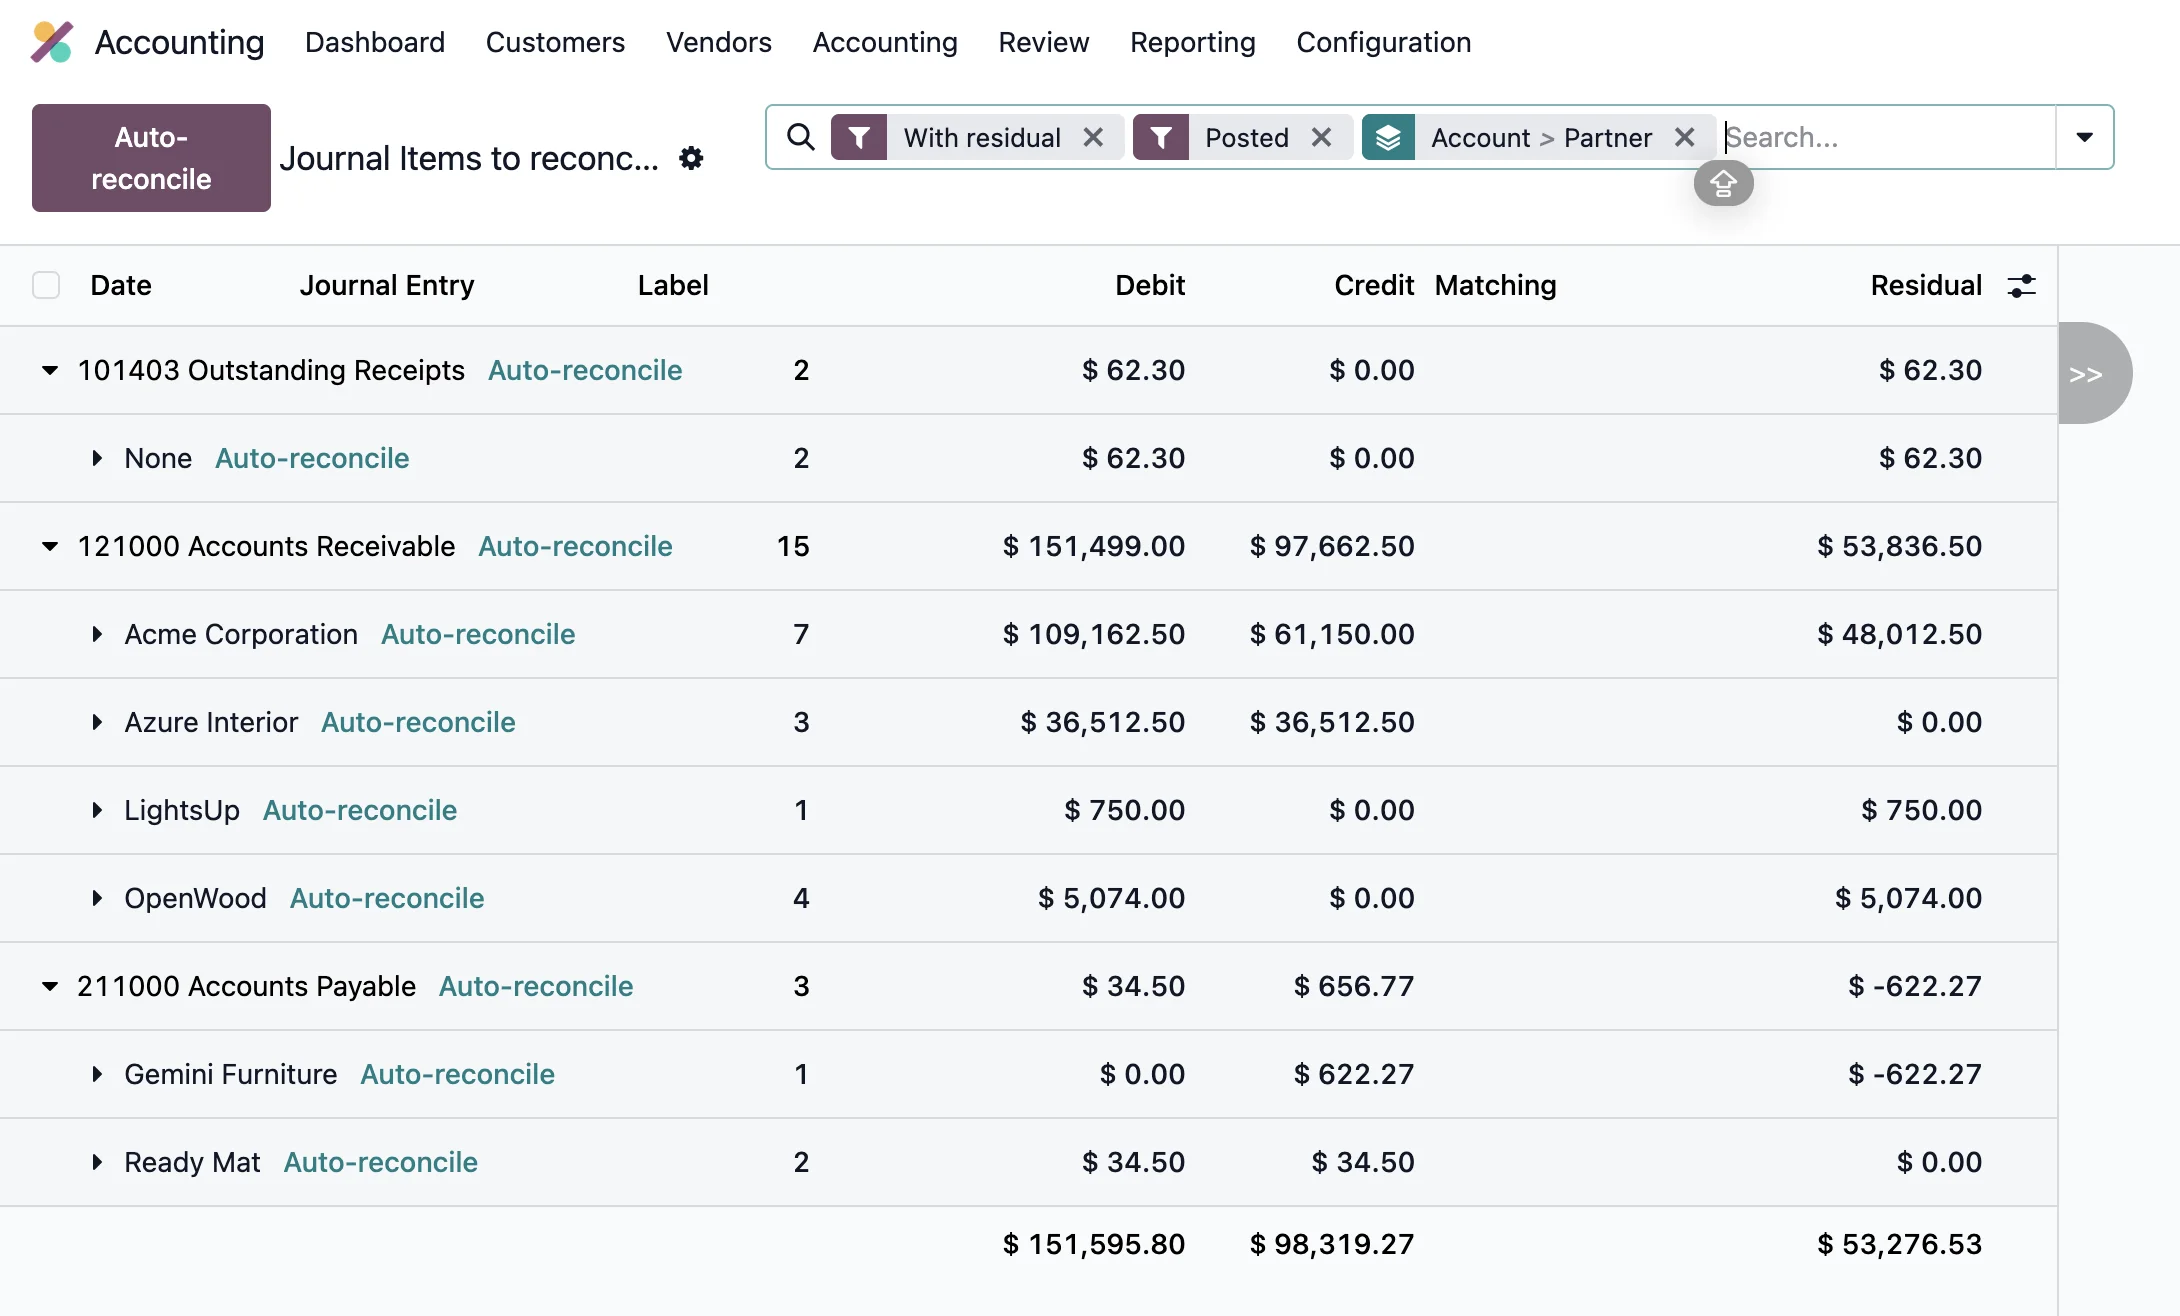Collapse the 211000 Accounts Payable group

click(x=49, y=986)
